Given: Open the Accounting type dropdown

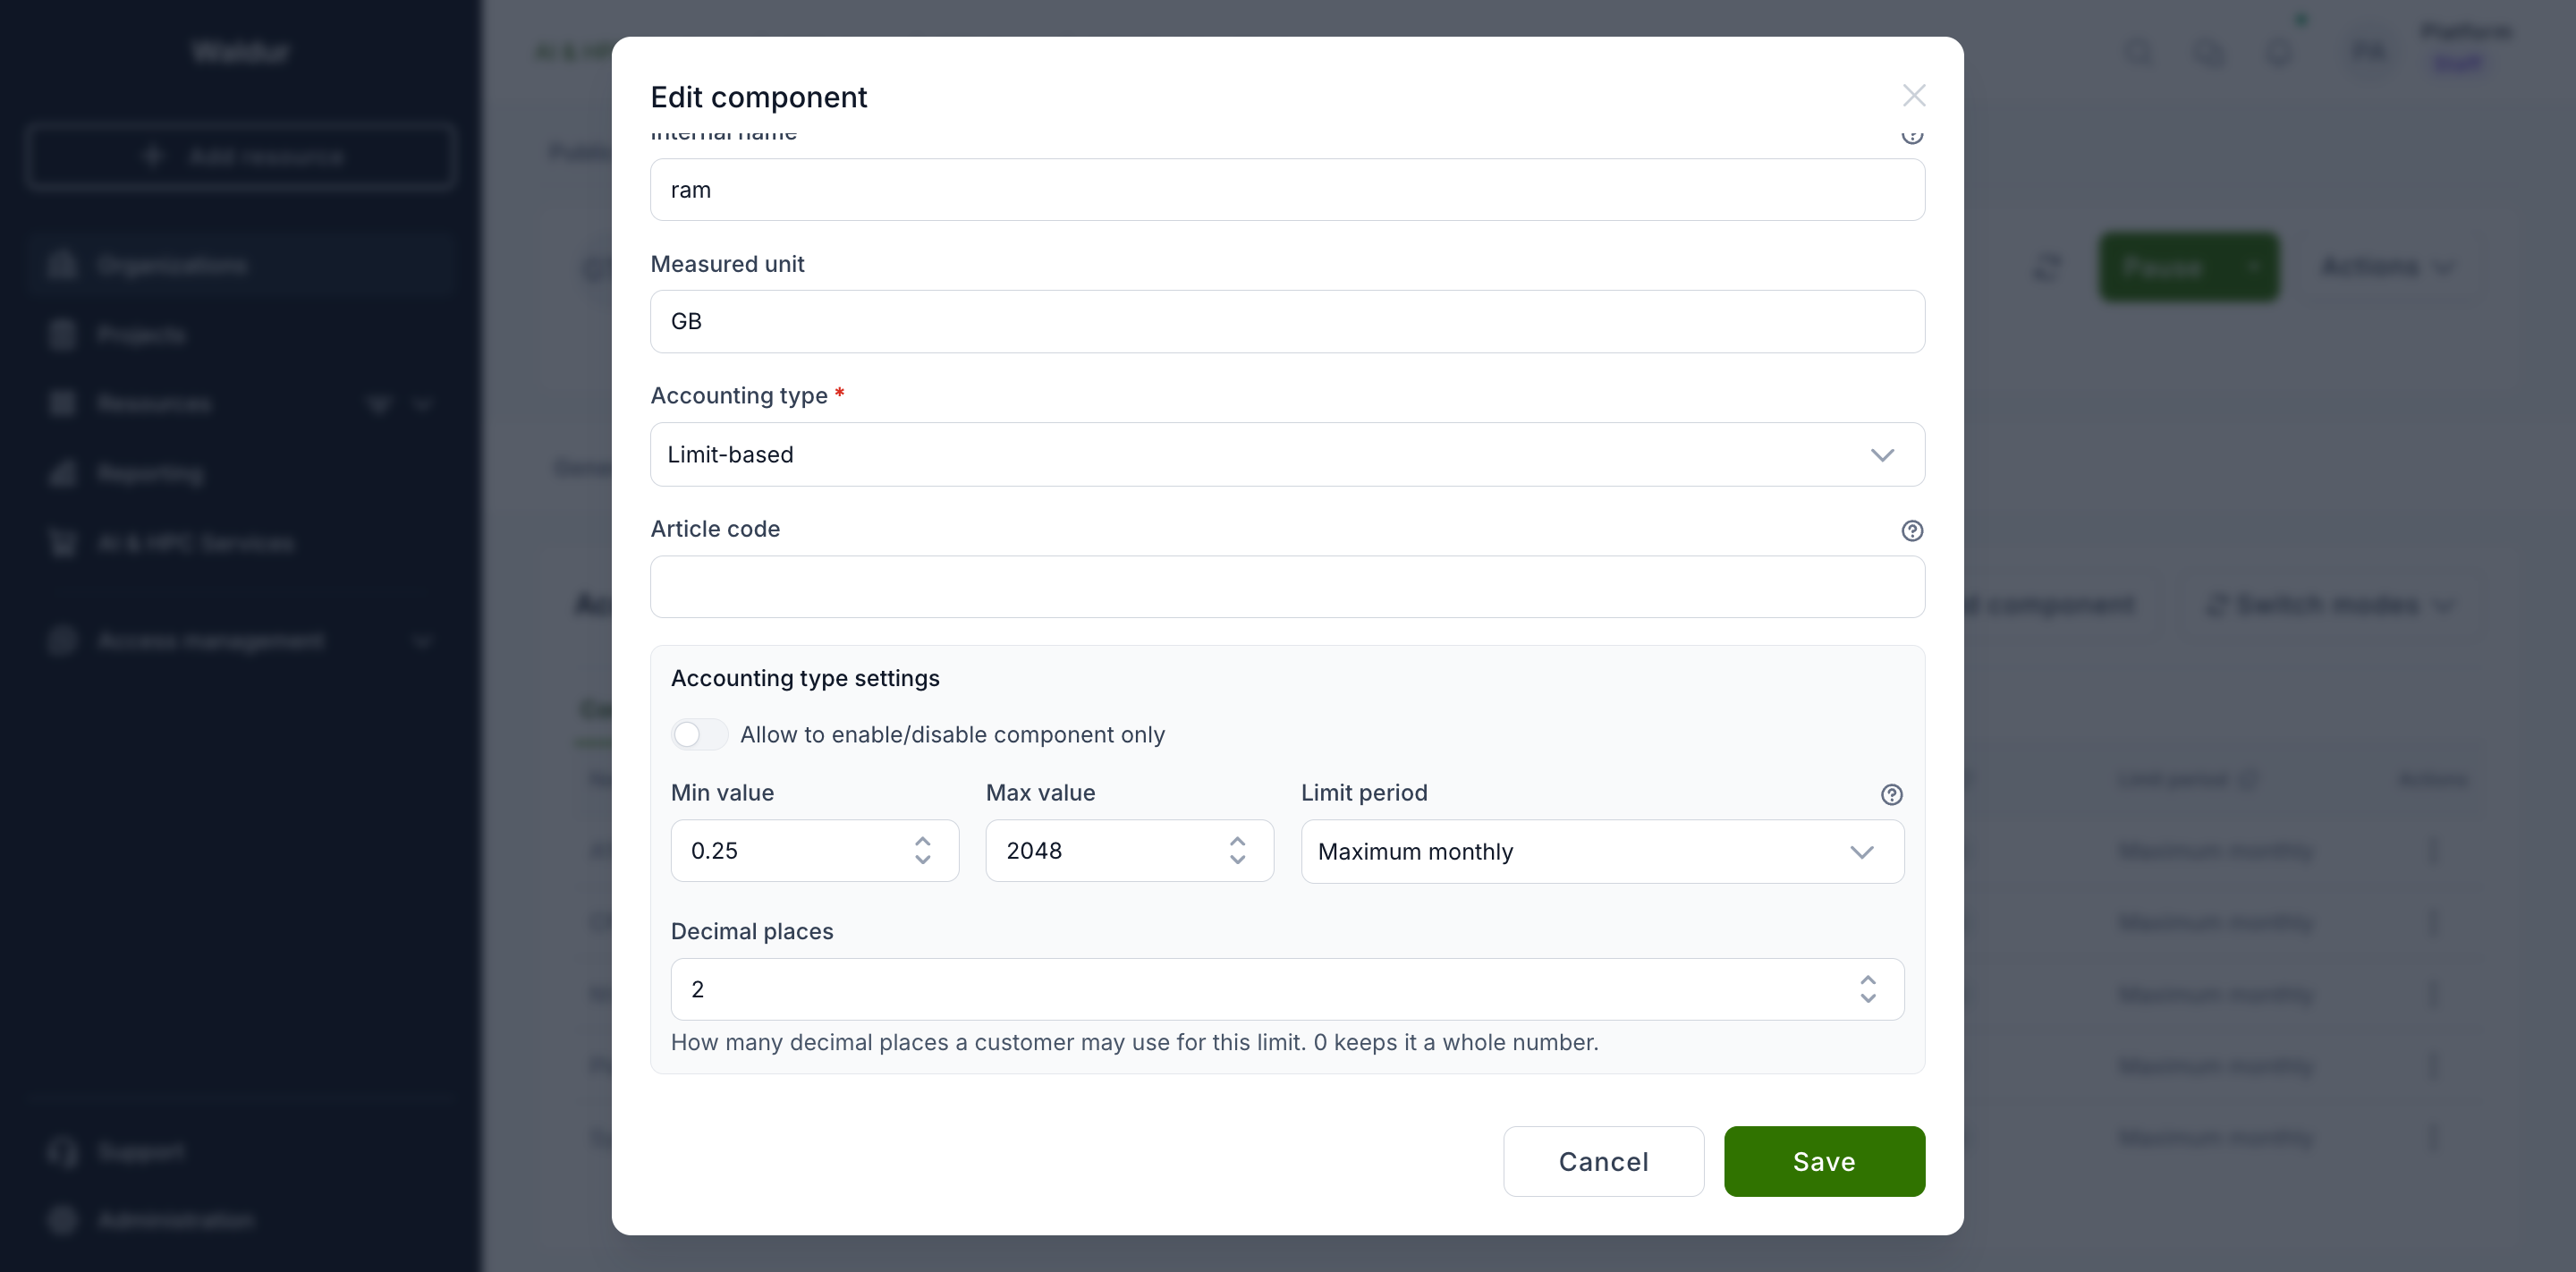Looking at the screenshot, I should (1287, 455).
